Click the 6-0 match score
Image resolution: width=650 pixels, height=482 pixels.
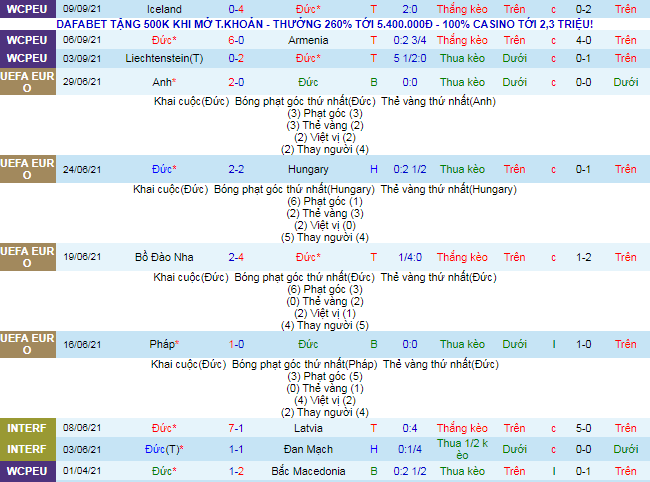click(x=237, y=40)
